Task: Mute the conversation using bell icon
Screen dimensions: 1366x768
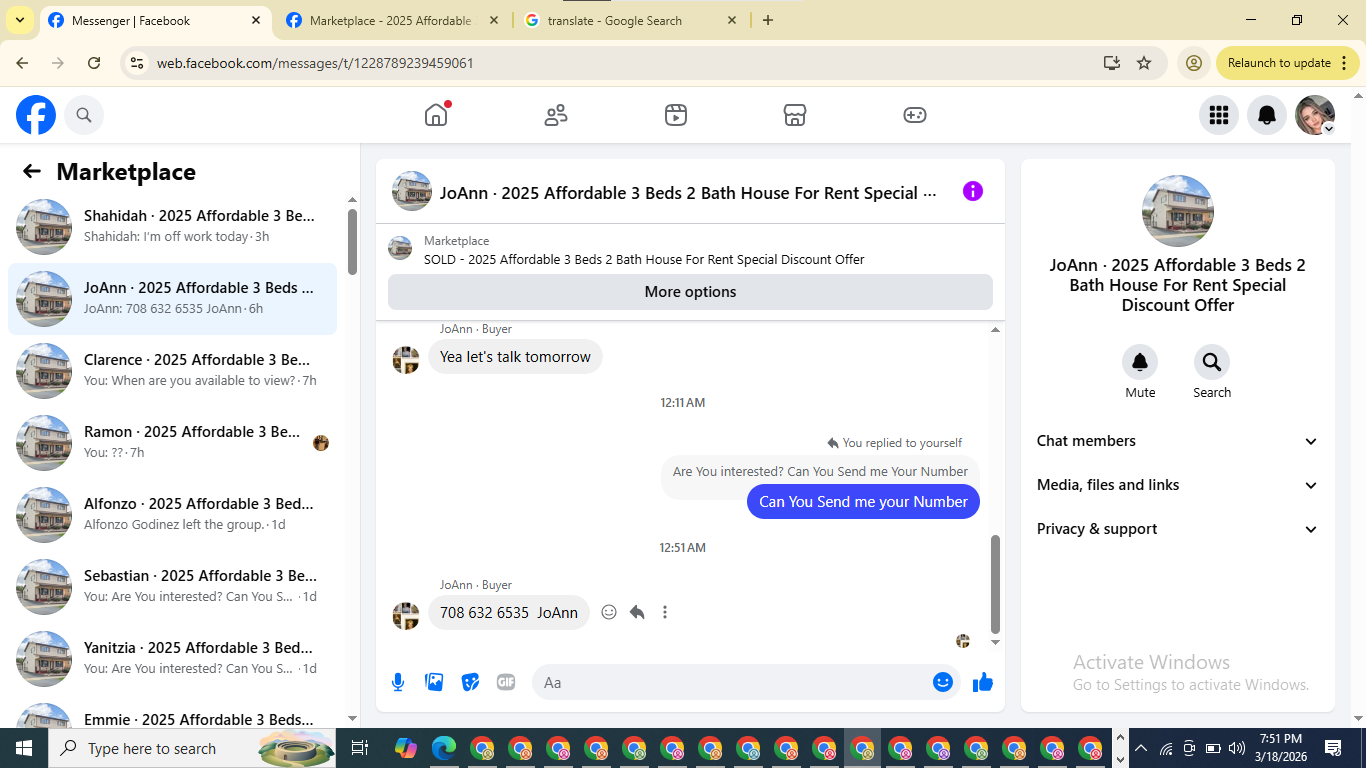Action: coord(1140,362)
